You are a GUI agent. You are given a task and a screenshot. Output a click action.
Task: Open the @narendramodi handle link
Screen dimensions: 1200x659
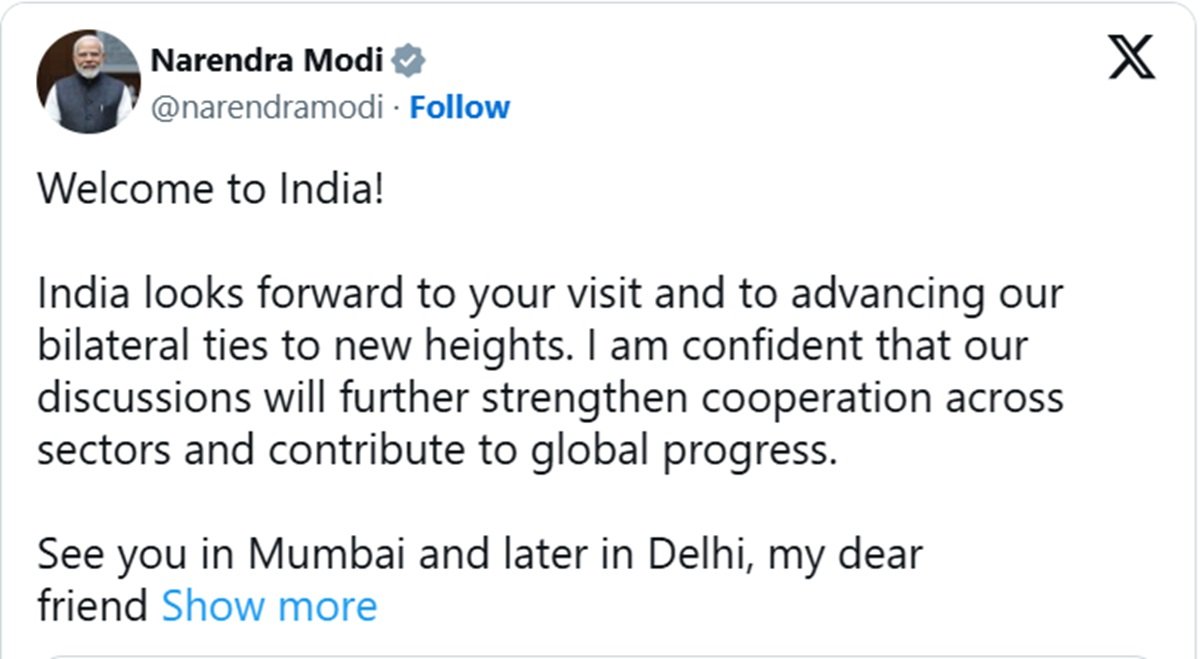267,108
